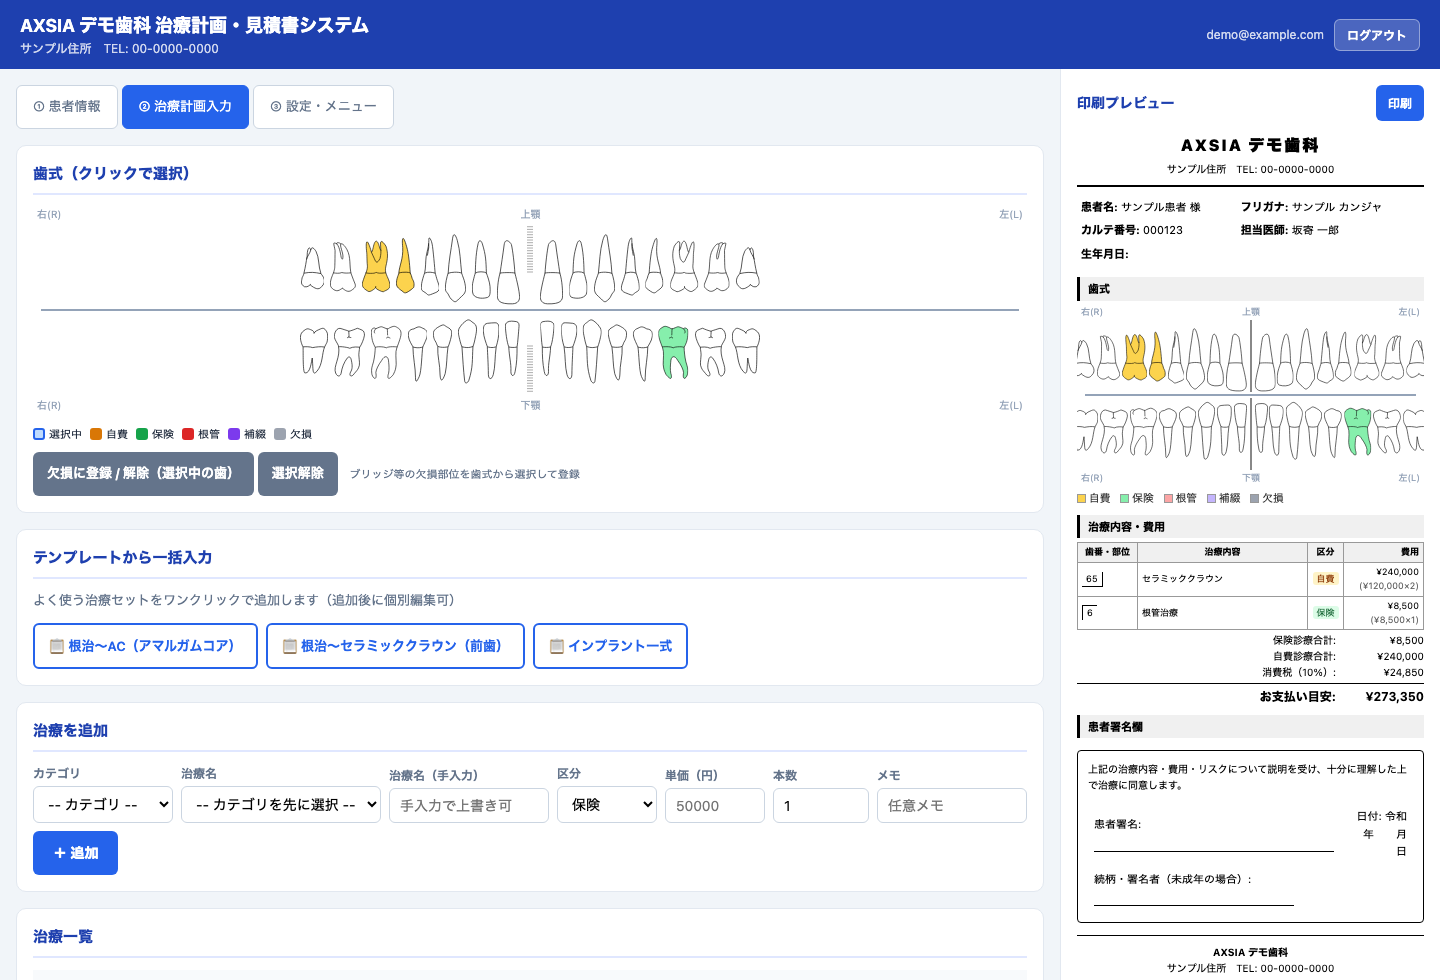Click the 選択中 legend swatch
The height and width of the screenshot is (980, 1440).
point(39,434)
